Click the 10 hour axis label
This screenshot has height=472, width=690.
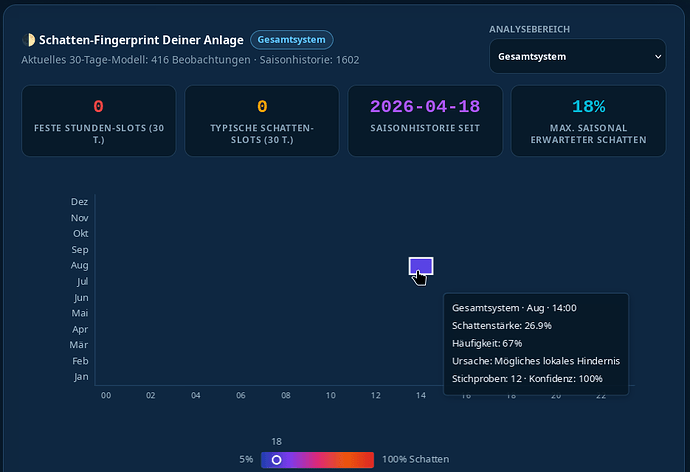click(x=330, y=395)
